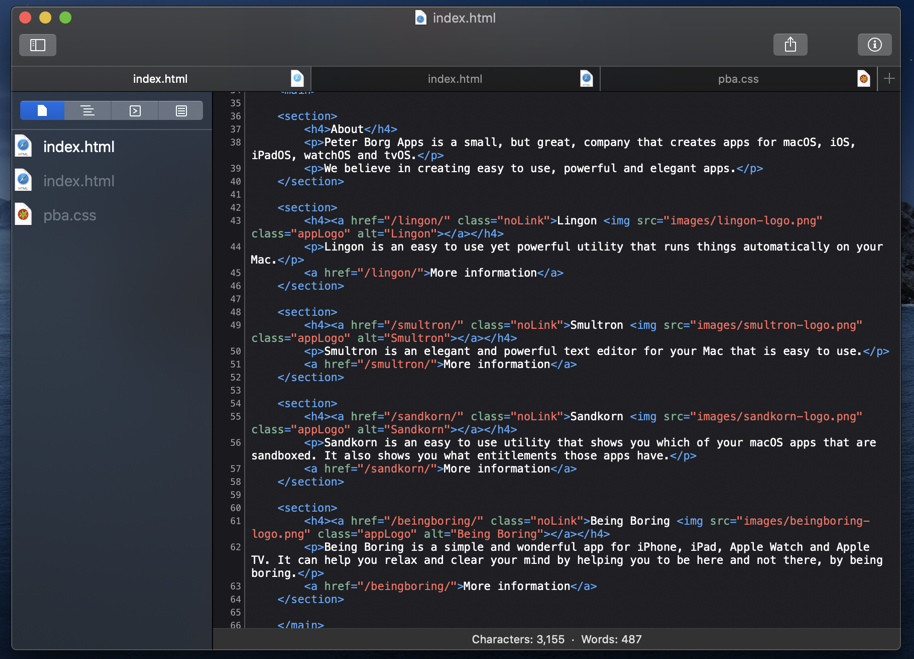Place cursor in "Peter Borg Apps" text

coord(374,142)
